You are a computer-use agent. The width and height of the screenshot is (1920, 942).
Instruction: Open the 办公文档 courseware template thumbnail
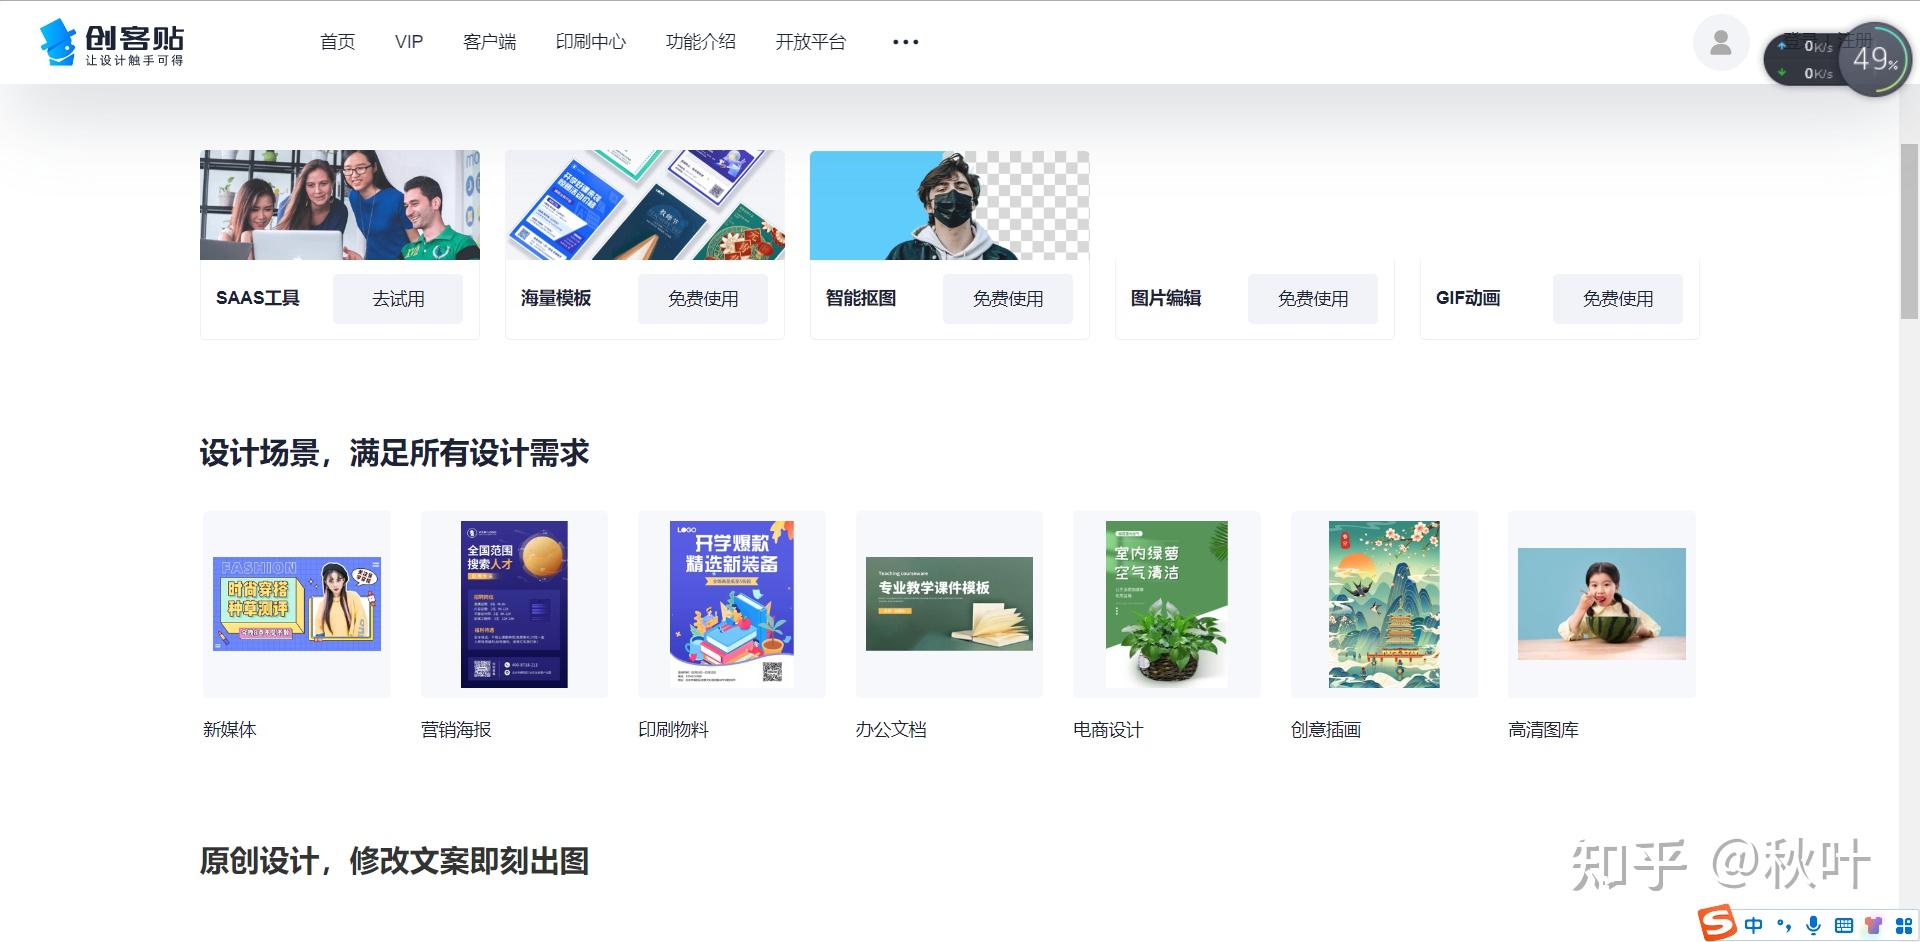949,604
